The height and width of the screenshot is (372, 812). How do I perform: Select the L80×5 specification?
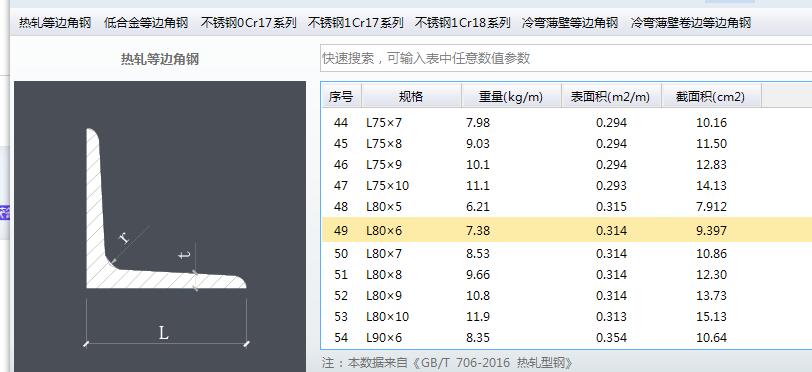(384, 207)
